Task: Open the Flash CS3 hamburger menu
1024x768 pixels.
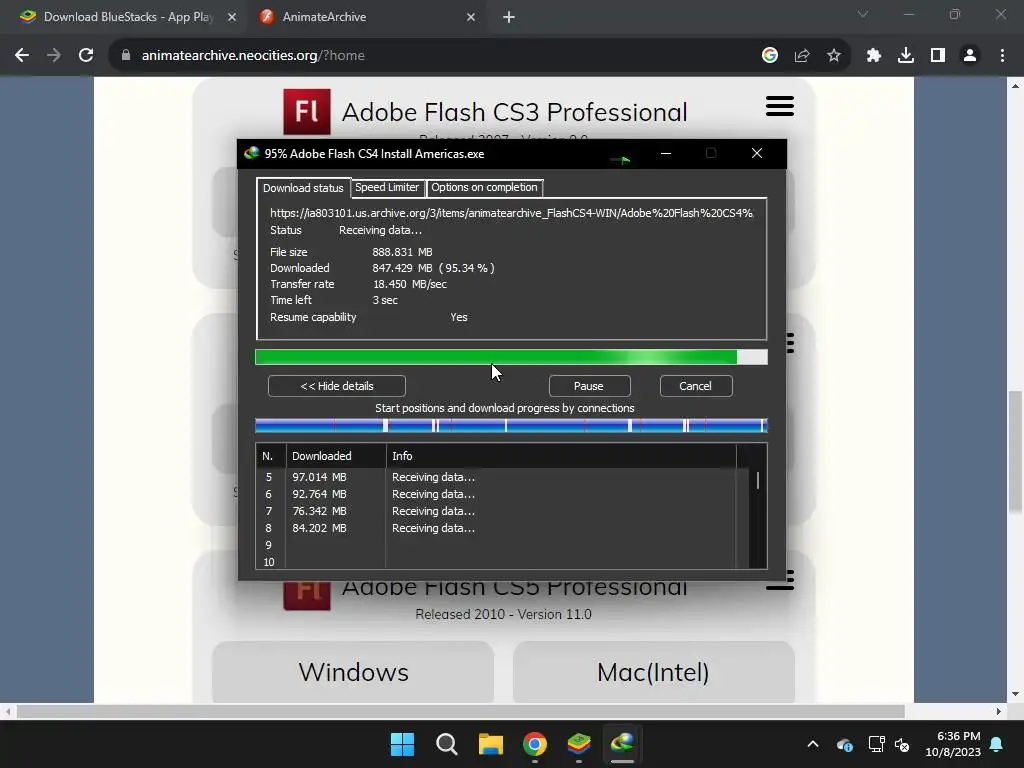Action: pos(780,106)
